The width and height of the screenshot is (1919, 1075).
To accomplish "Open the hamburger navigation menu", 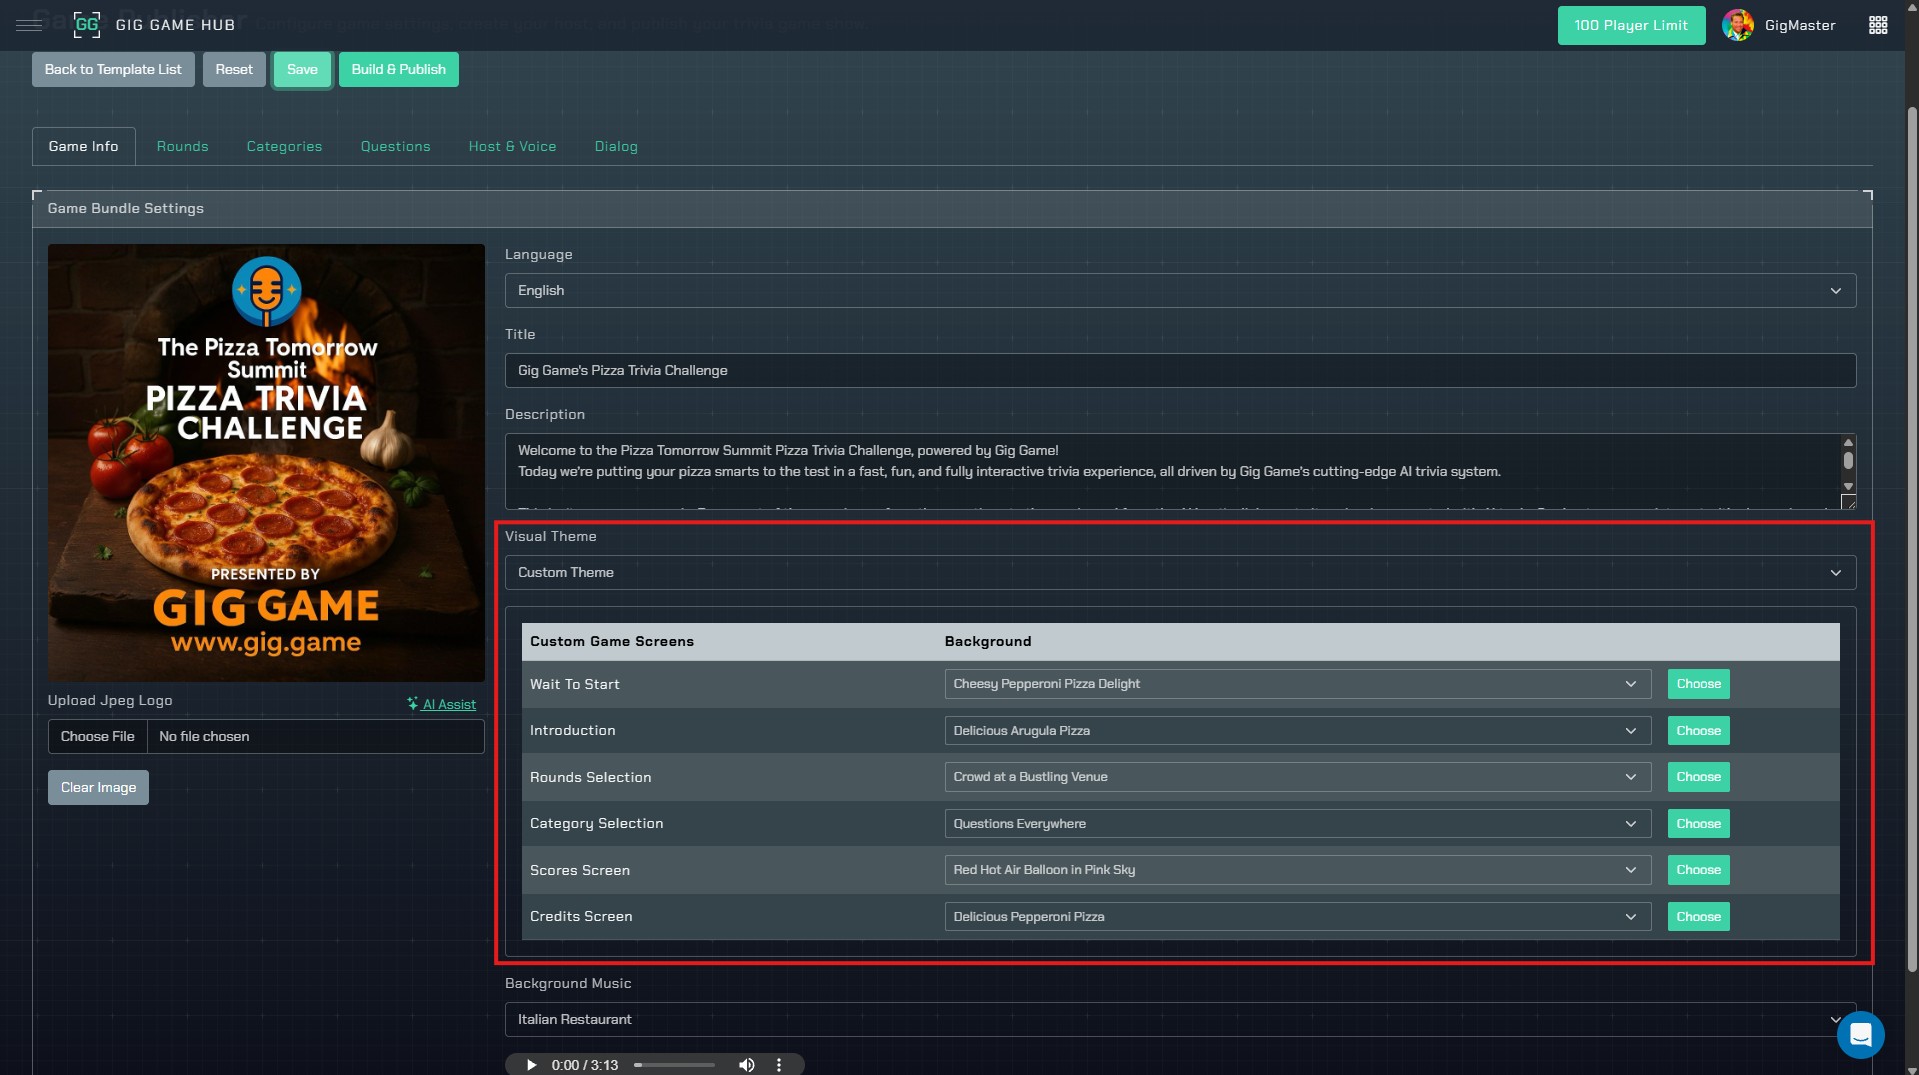I will (29, 25).
